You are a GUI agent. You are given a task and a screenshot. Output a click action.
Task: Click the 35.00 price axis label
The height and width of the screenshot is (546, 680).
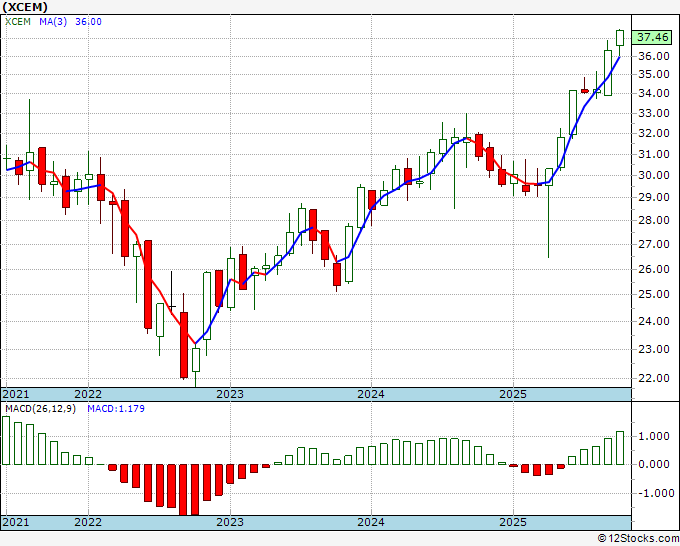point(654,74)
